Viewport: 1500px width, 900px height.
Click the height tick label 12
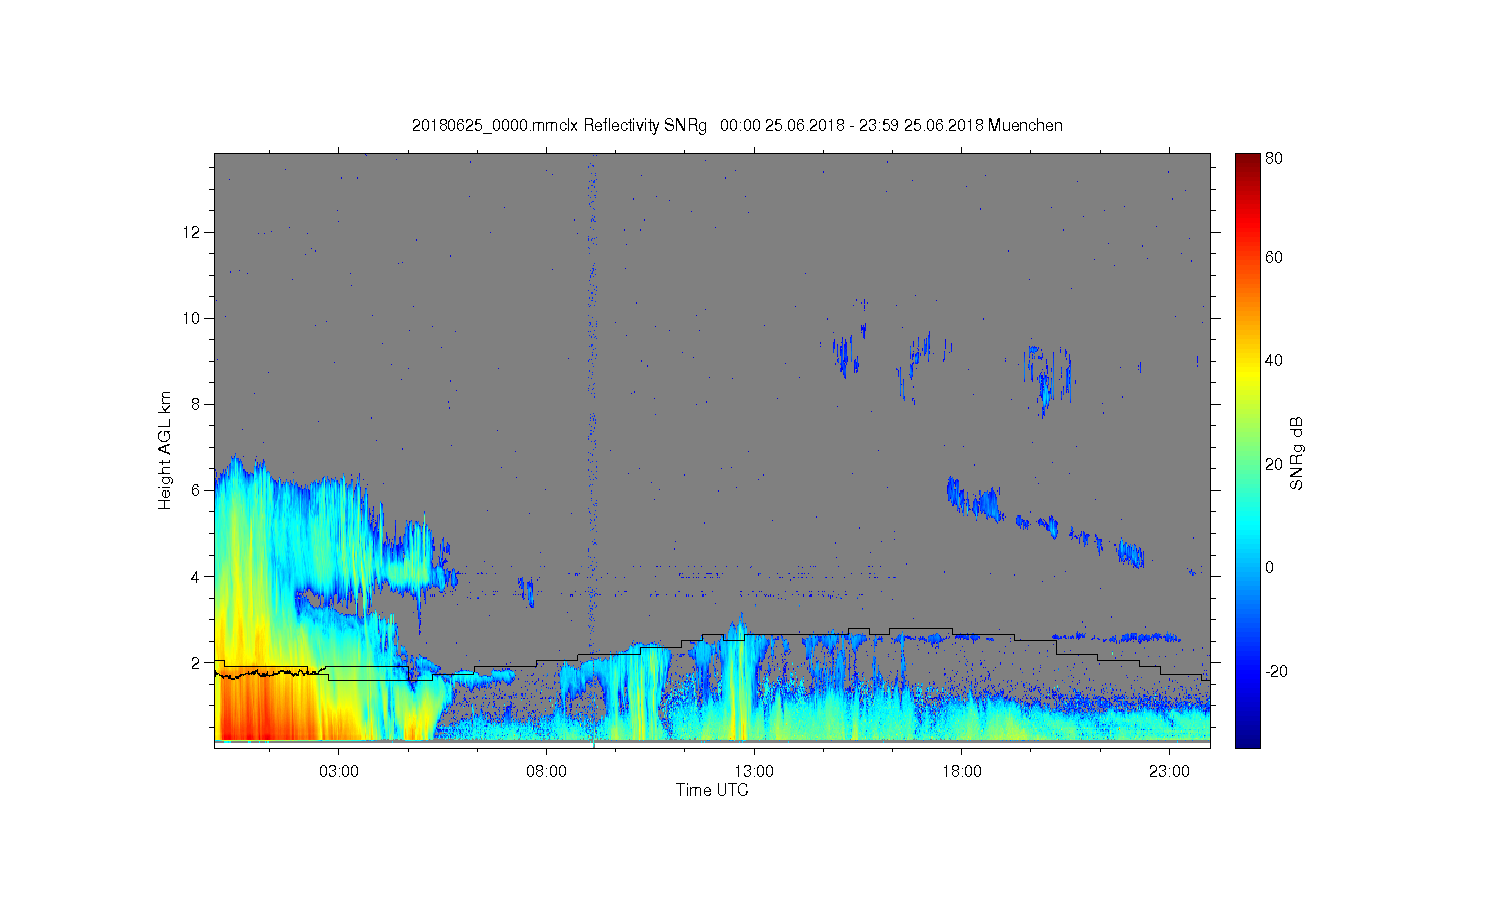(192, 232)
